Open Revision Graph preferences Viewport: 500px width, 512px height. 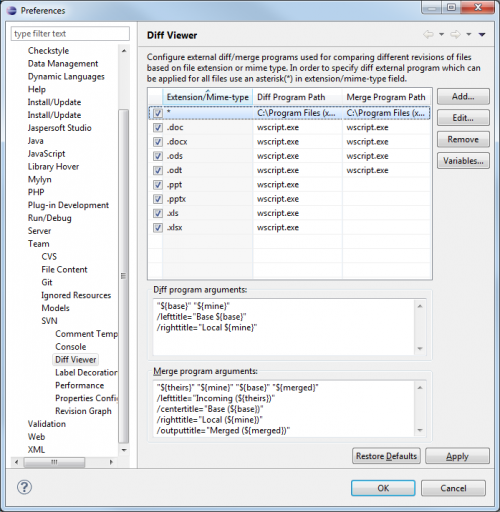point(83,411)
